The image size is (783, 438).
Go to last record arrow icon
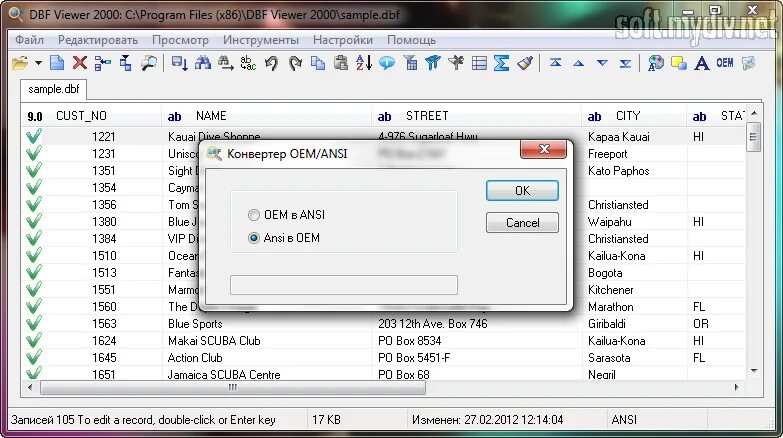[x=625, y=63]
